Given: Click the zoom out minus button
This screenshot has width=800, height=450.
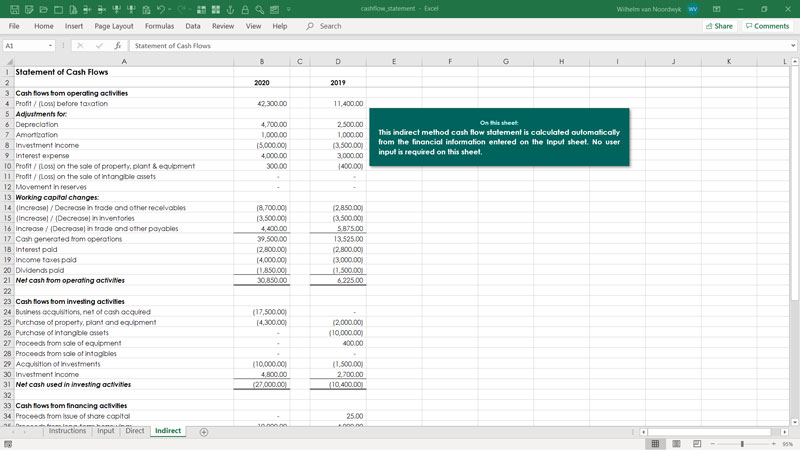Looking at the screenshot, I should click(712, 444).
